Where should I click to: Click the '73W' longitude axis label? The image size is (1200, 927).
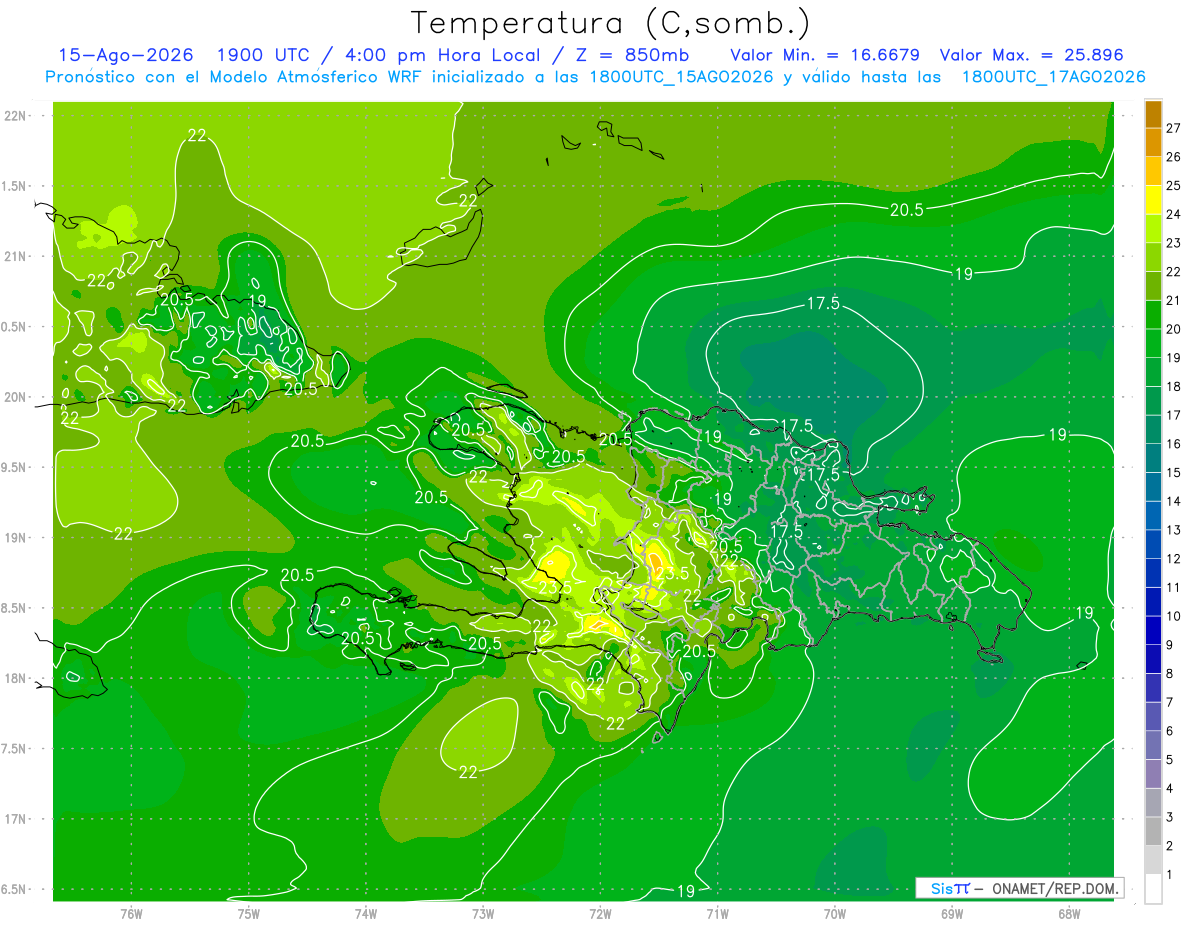[483, 913]
